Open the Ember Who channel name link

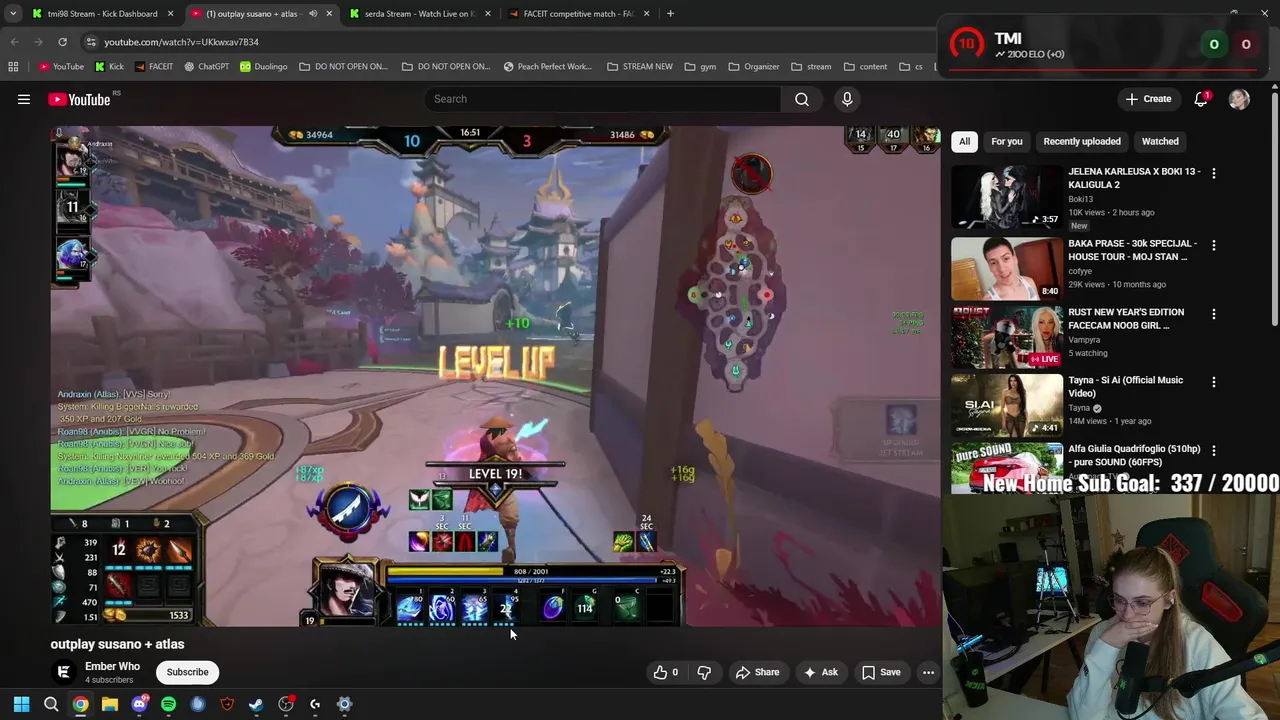(112, 666)
